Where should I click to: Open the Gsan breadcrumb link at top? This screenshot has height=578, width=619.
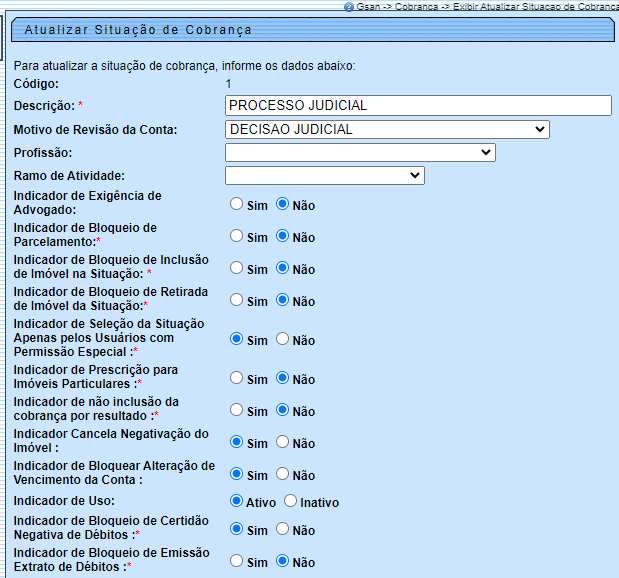point(367,6)
